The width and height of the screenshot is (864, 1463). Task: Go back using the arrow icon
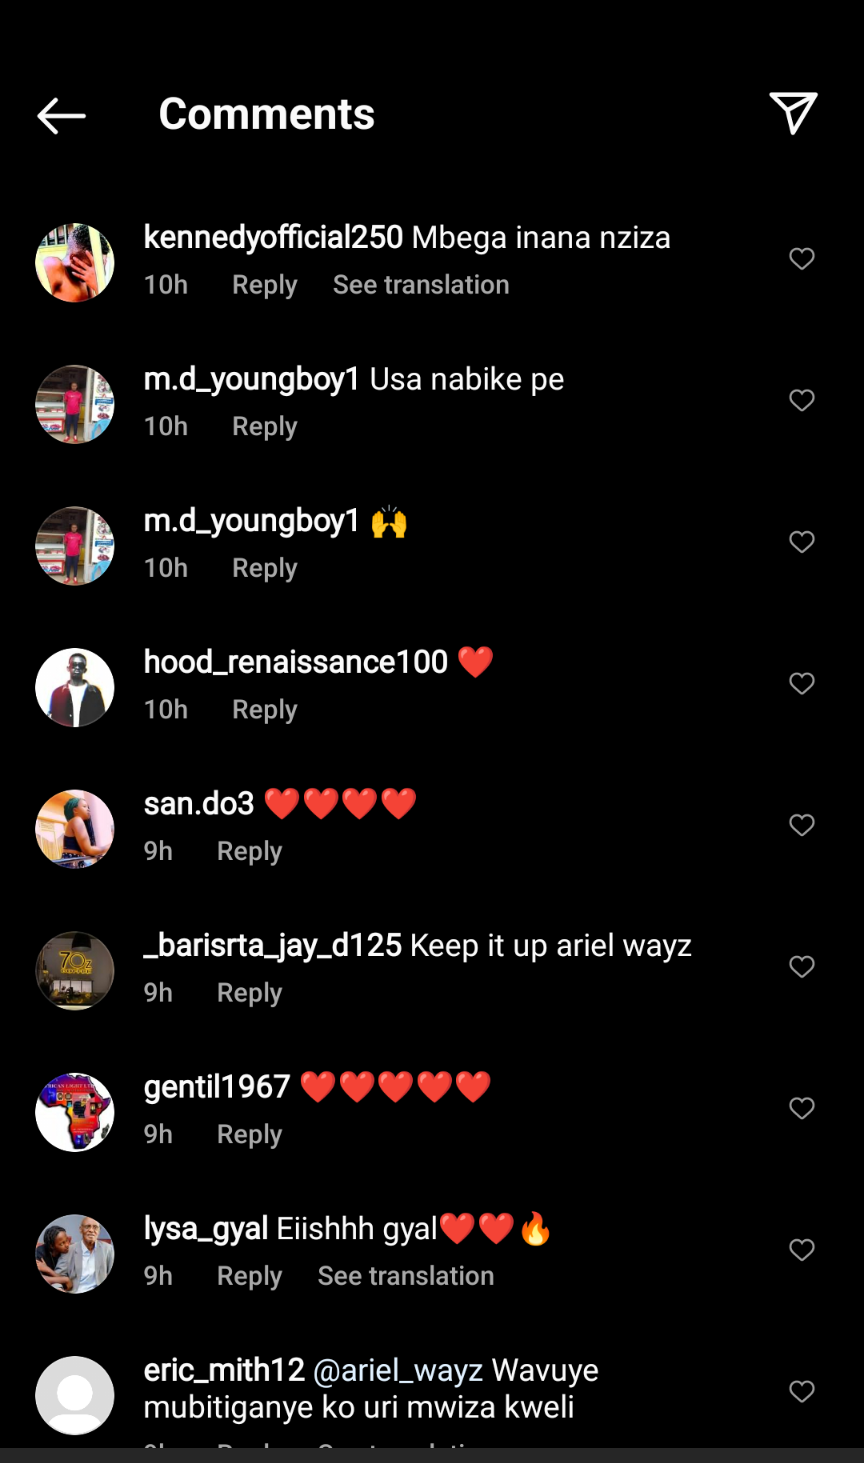[61, 116]
